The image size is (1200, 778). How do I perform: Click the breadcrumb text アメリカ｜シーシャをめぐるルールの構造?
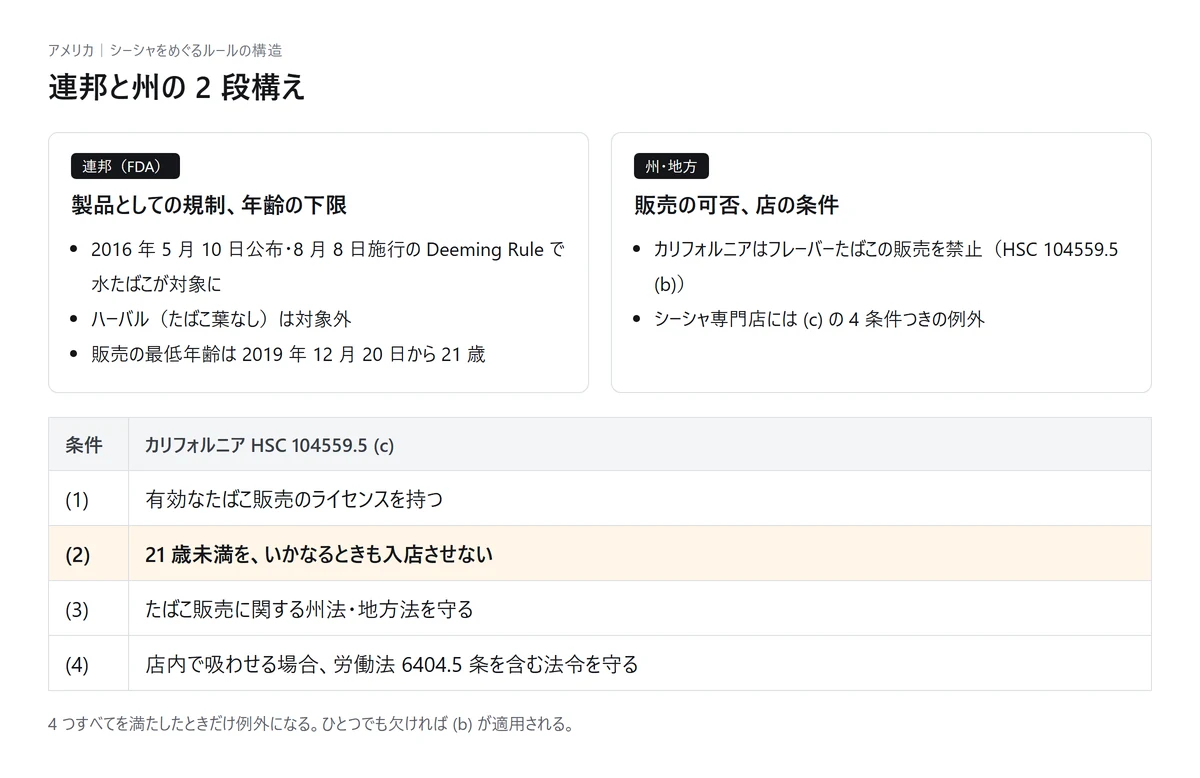(165, 50)
